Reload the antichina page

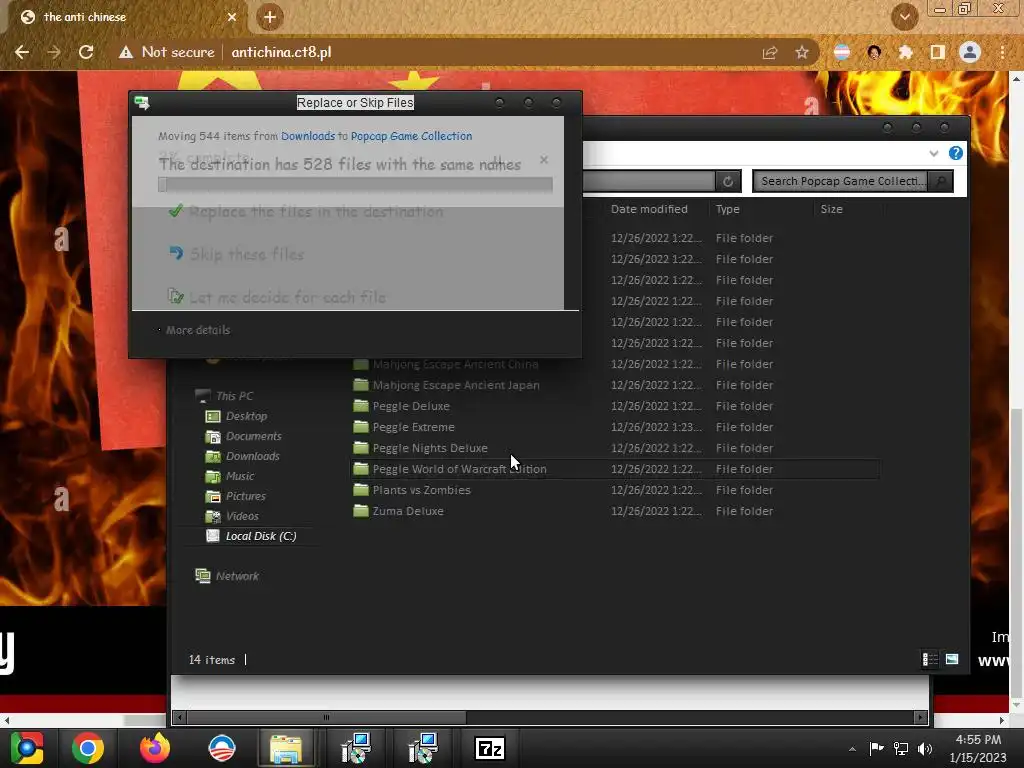pyautogui.click(x=86, y=52)
